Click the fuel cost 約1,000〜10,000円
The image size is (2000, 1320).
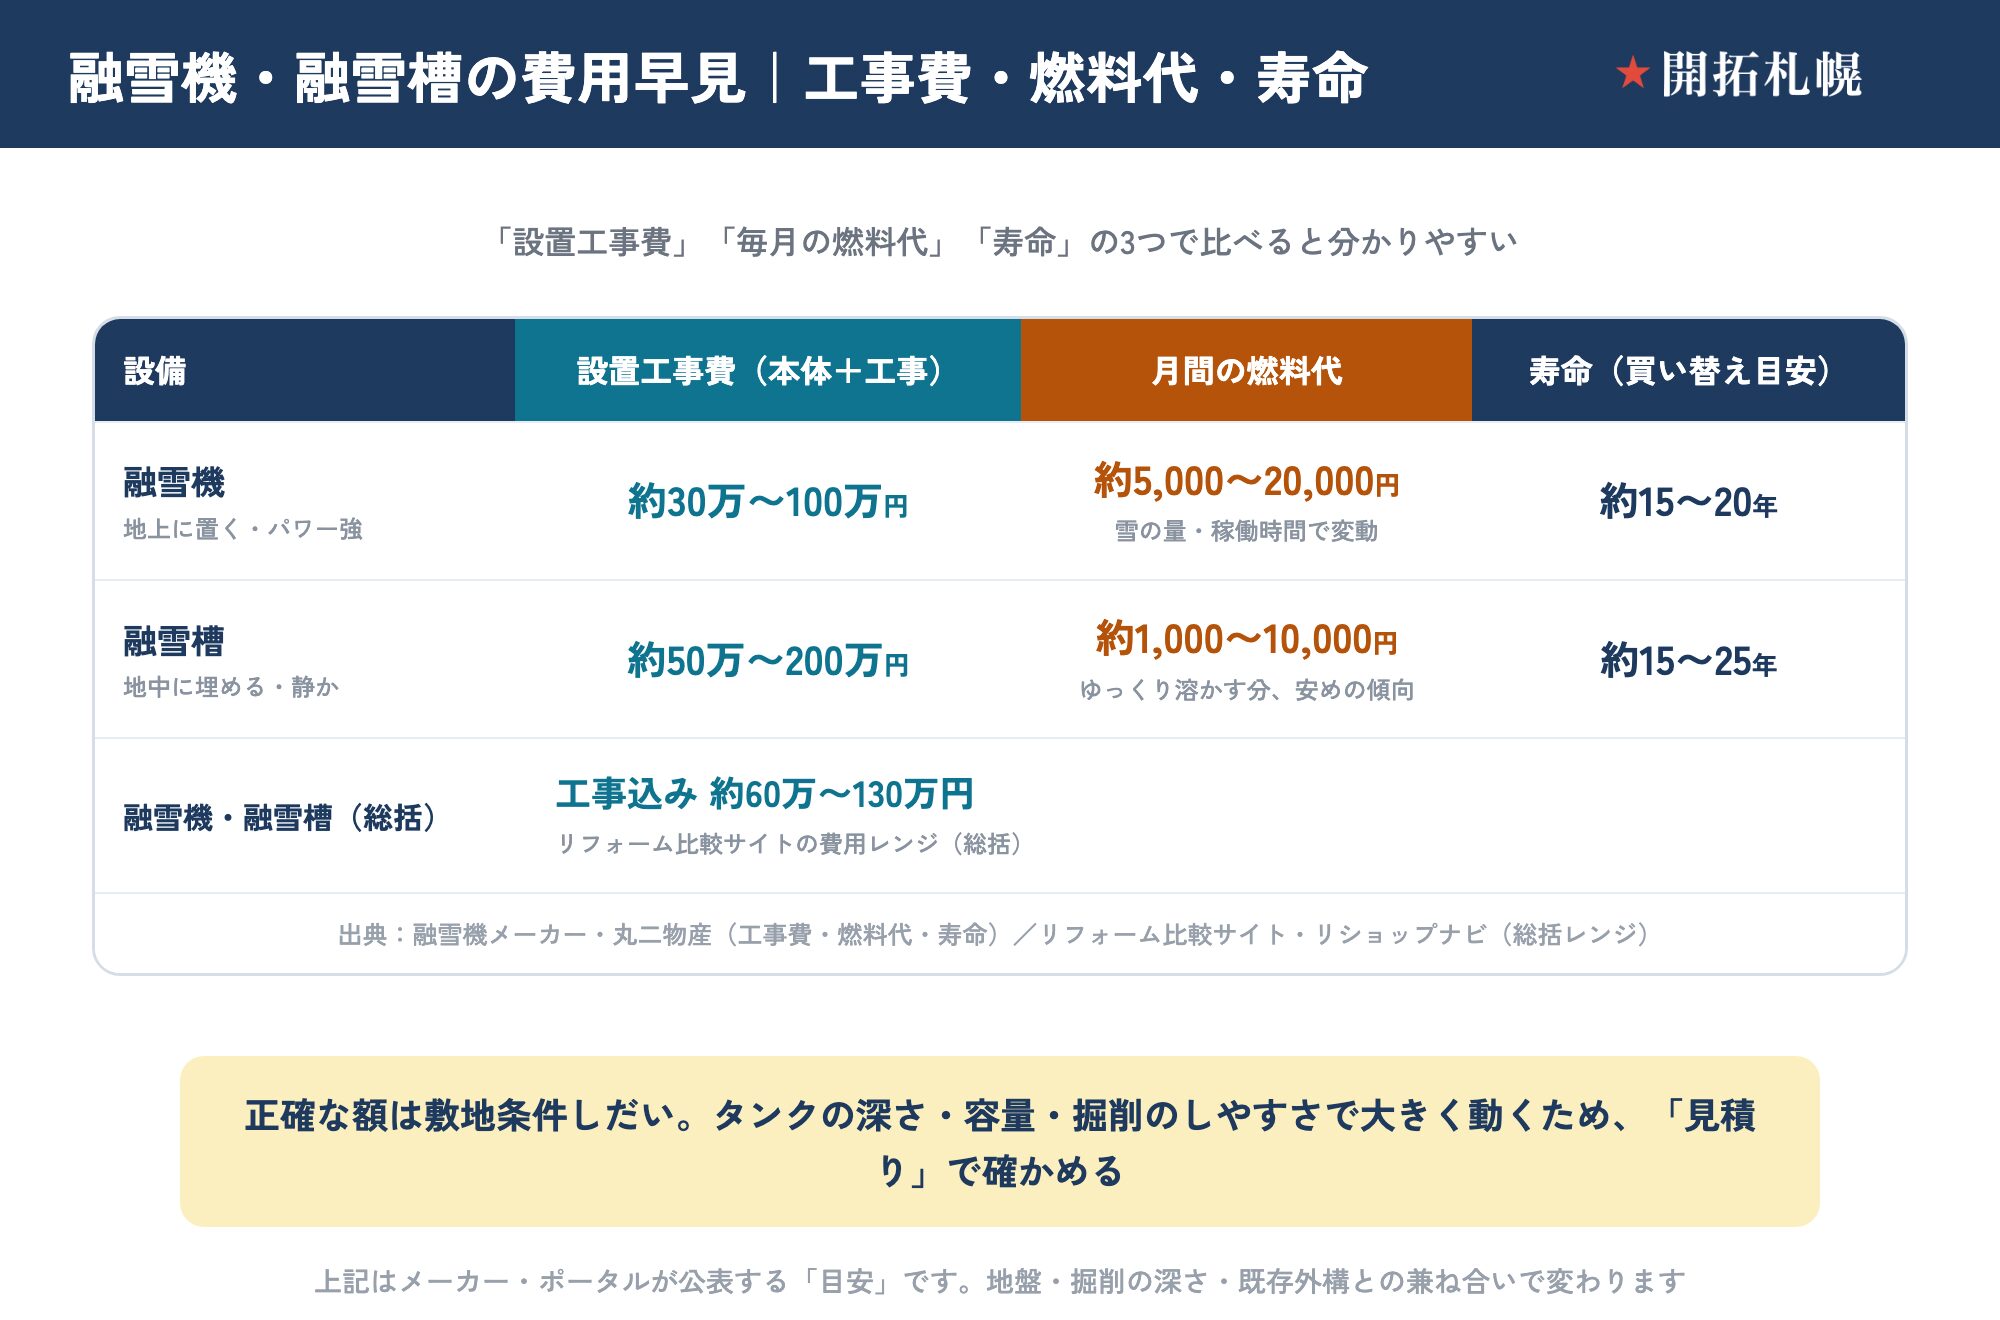1246,639
